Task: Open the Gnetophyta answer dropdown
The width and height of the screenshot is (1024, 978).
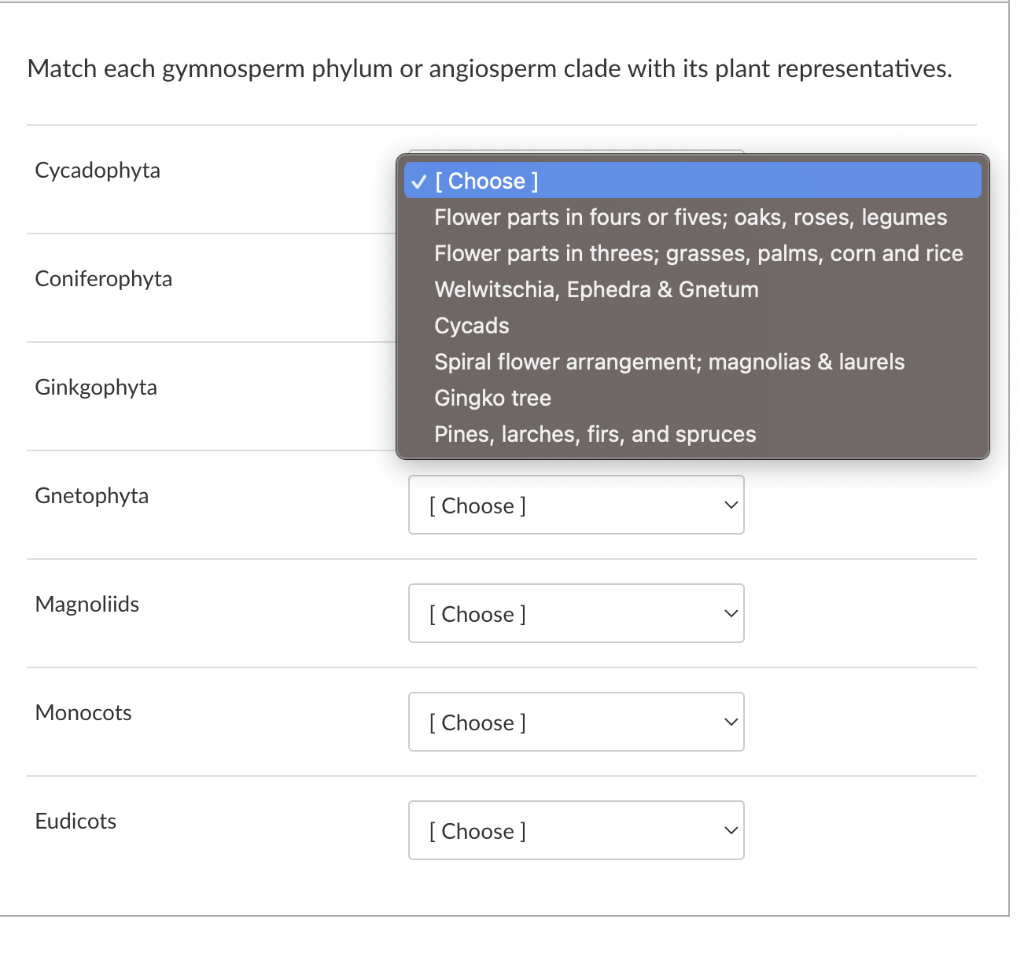Action: click(576, 505)
